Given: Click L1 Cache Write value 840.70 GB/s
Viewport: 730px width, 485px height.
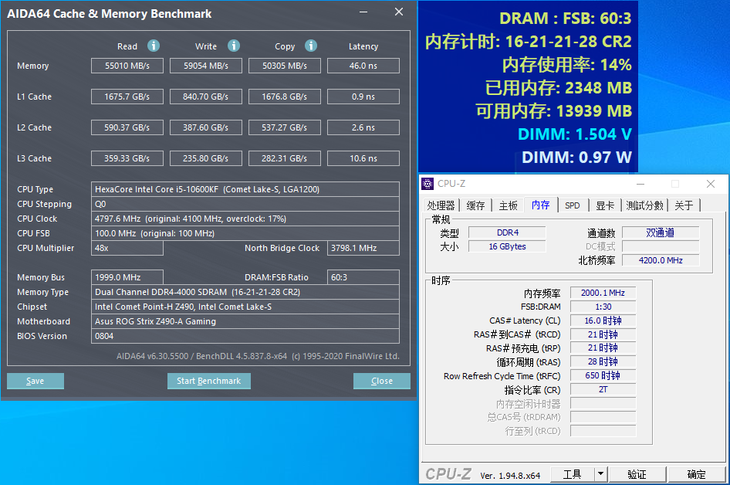Looking at the screenshot, I should (x=206, y=96).
